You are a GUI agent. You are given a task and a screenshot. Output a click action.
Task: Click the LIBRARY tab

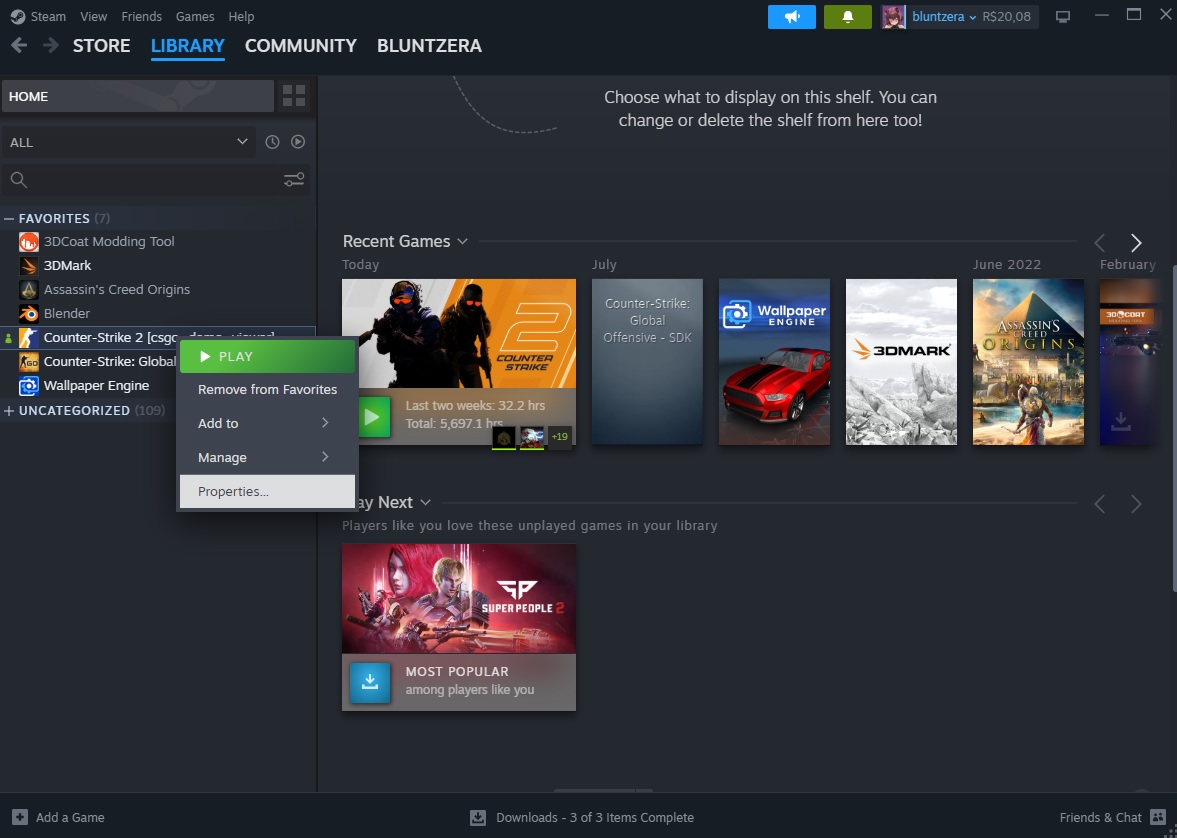pyautogui.click(x=188, y=46)
